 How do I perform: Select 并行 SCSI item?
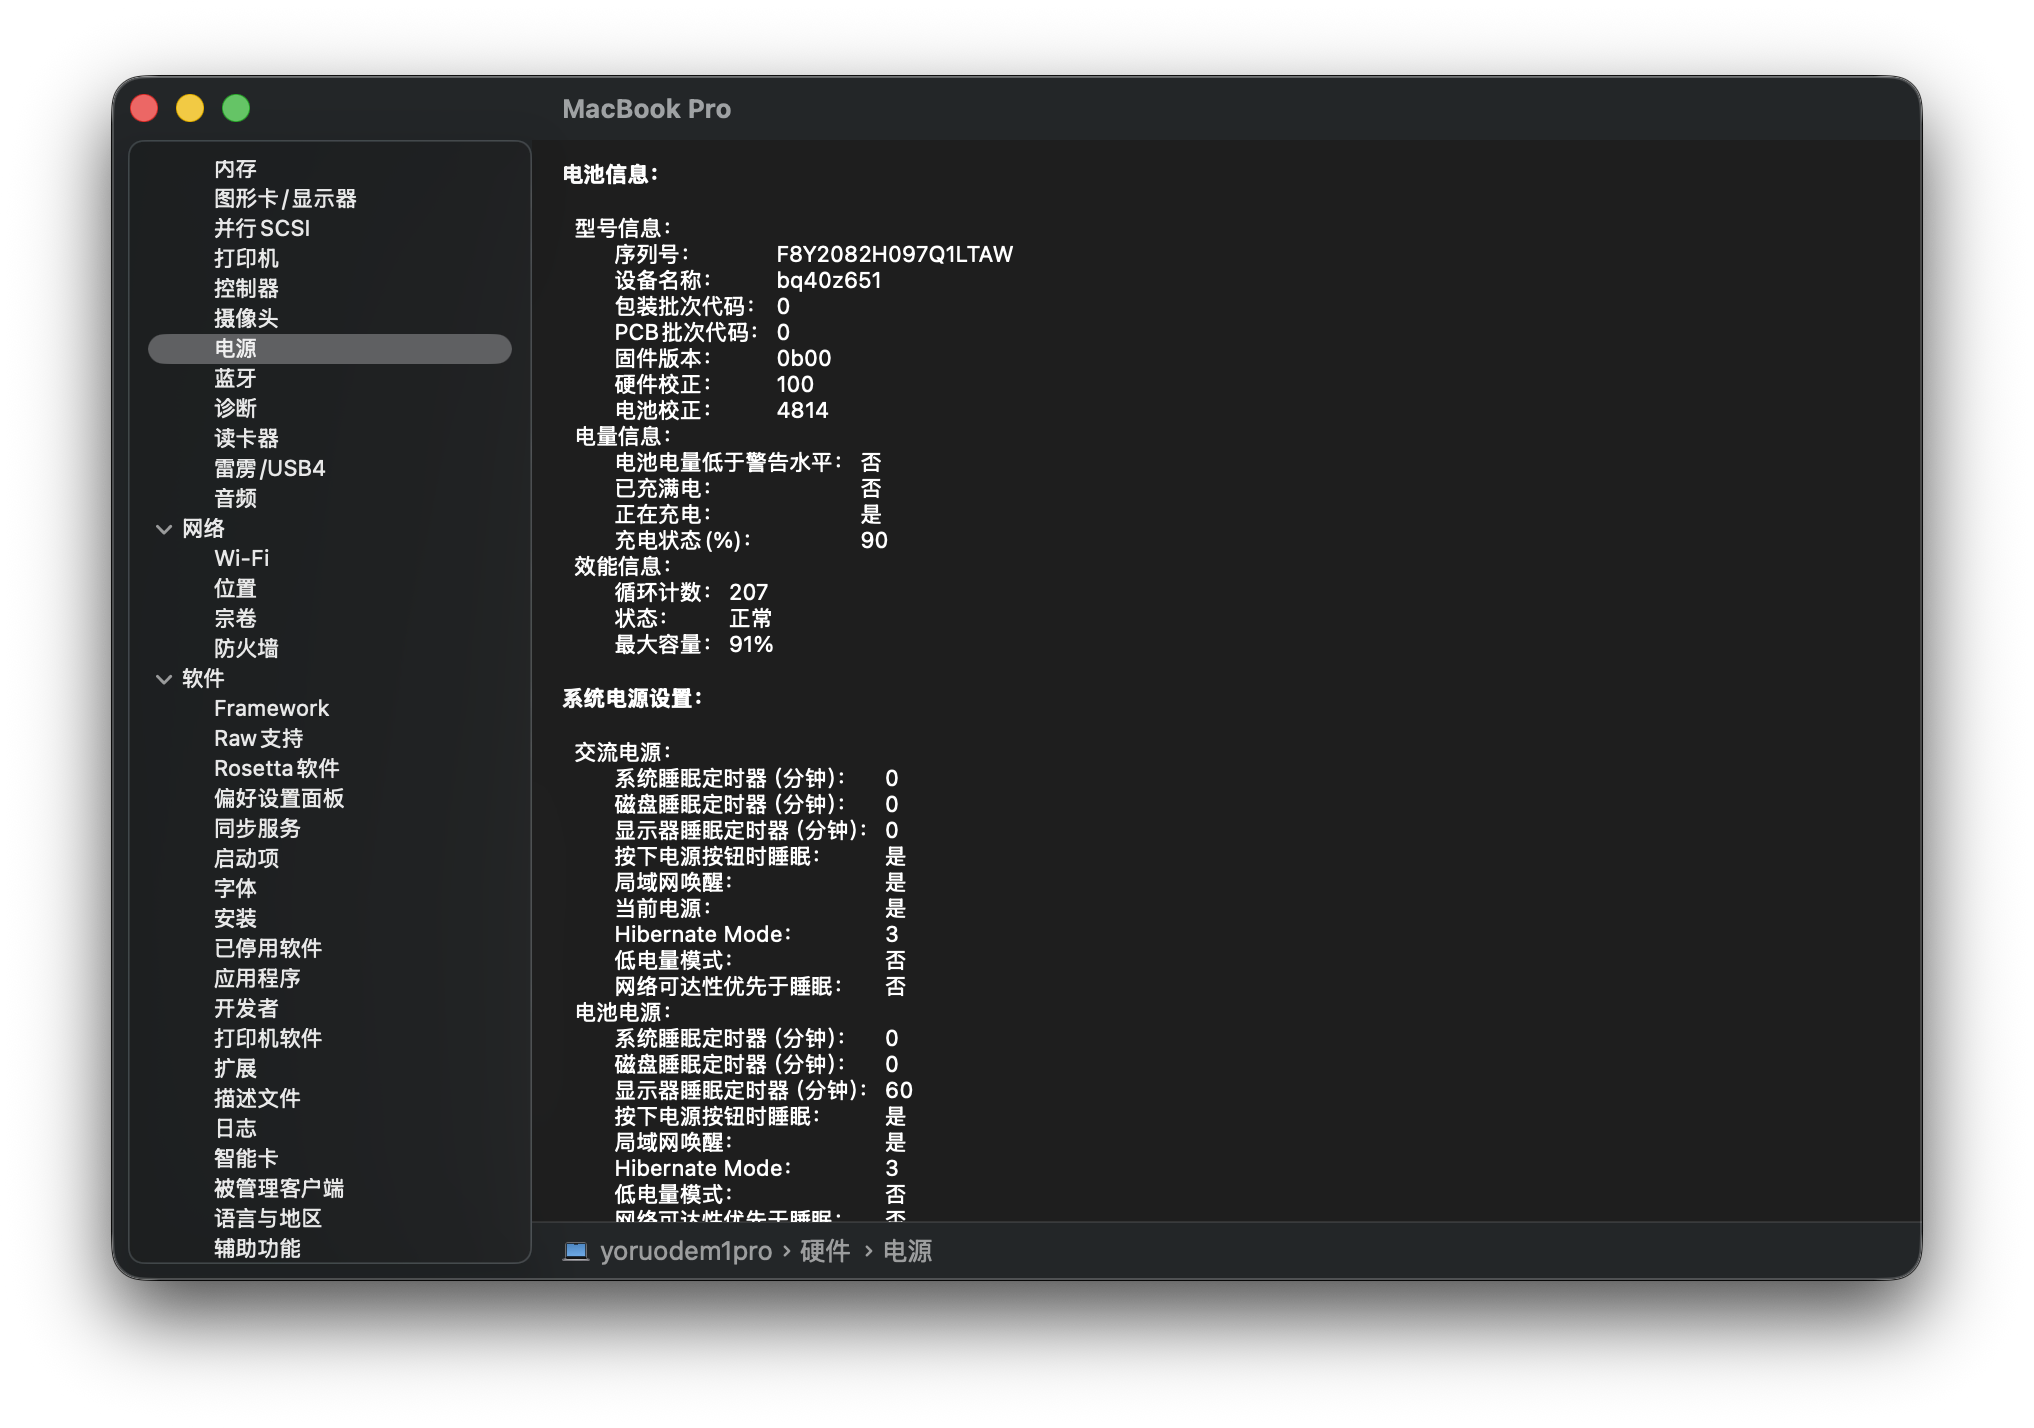point(262,229)
